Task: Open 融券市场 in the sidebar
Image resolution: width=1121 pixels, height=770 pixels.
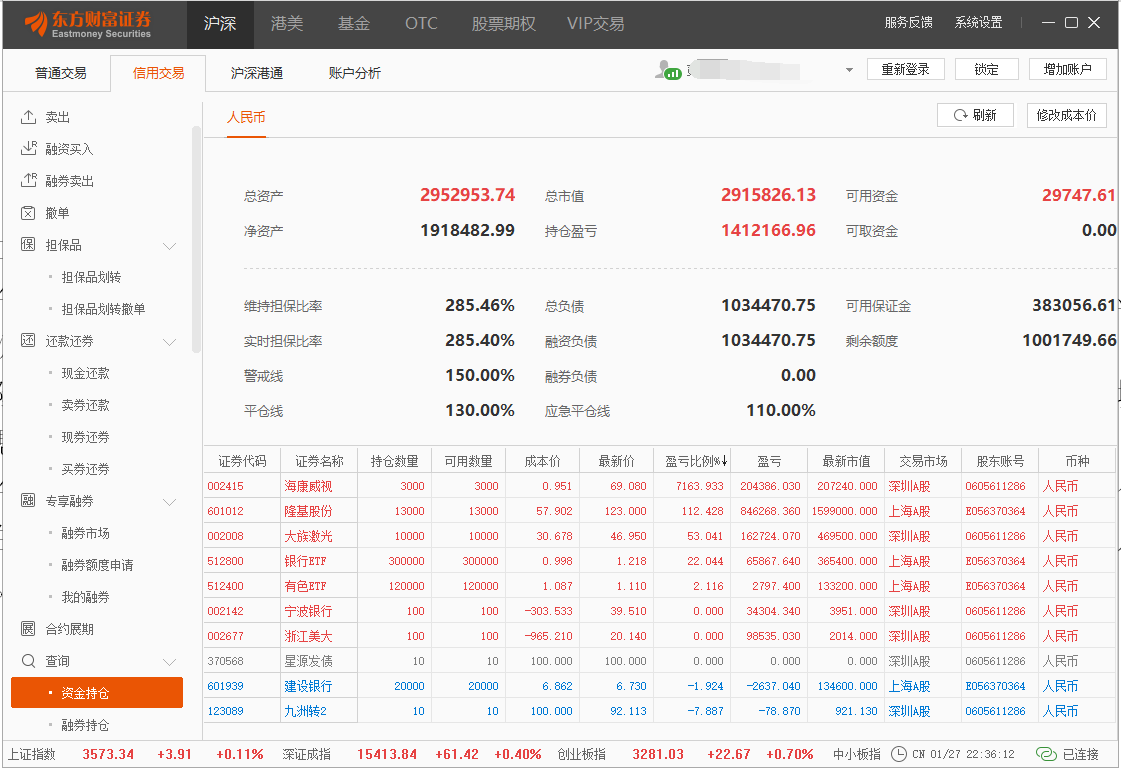Action: click(x=86, y=533)
